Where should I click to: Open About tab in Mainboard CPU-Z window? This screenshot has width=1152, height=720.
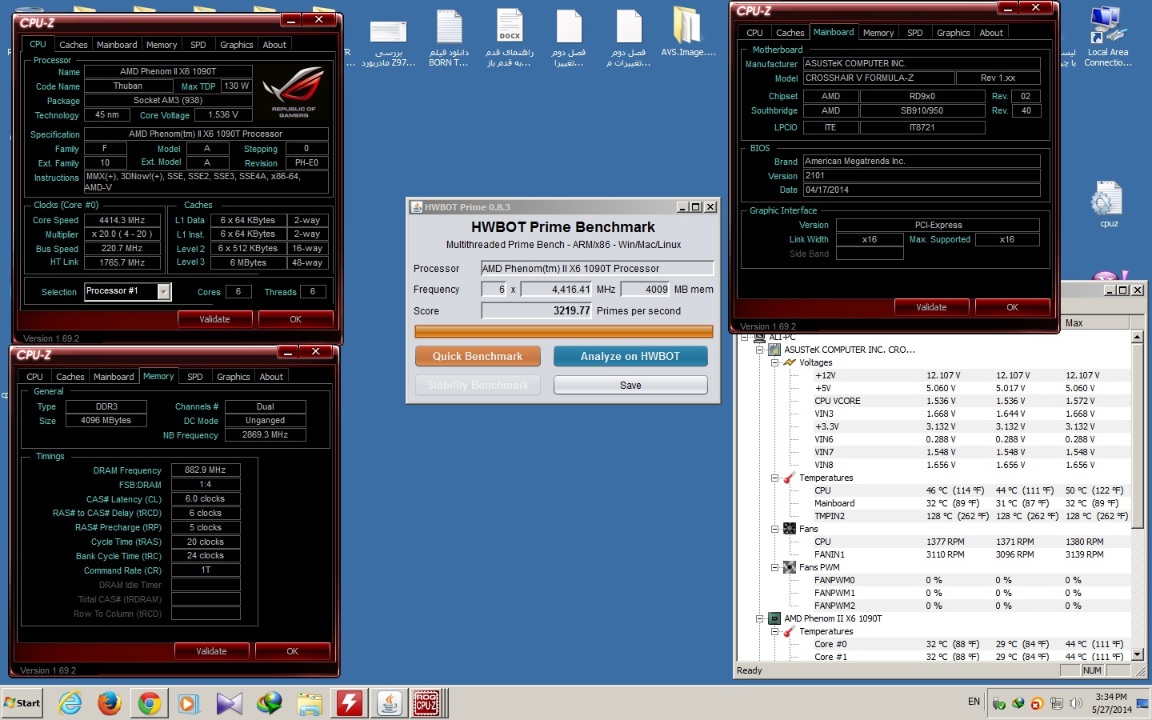coord(991,33)
